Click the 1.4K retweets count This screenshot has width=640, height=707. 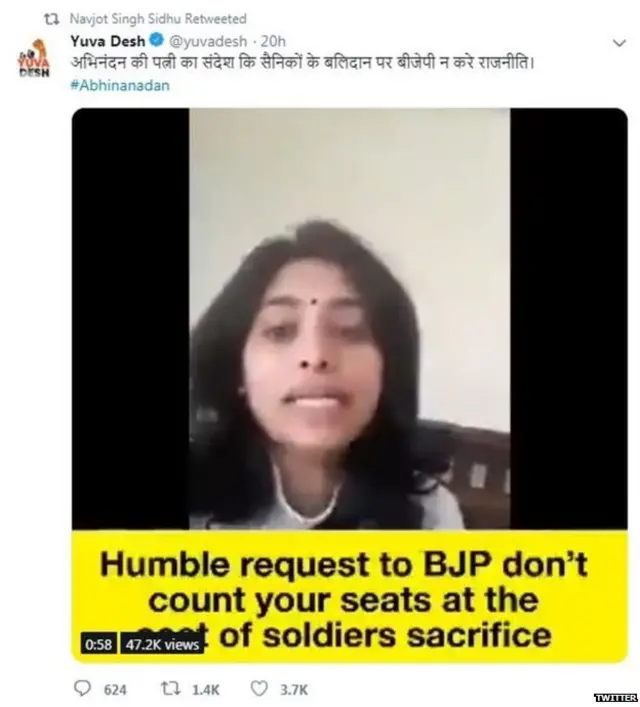click(206, 690)
